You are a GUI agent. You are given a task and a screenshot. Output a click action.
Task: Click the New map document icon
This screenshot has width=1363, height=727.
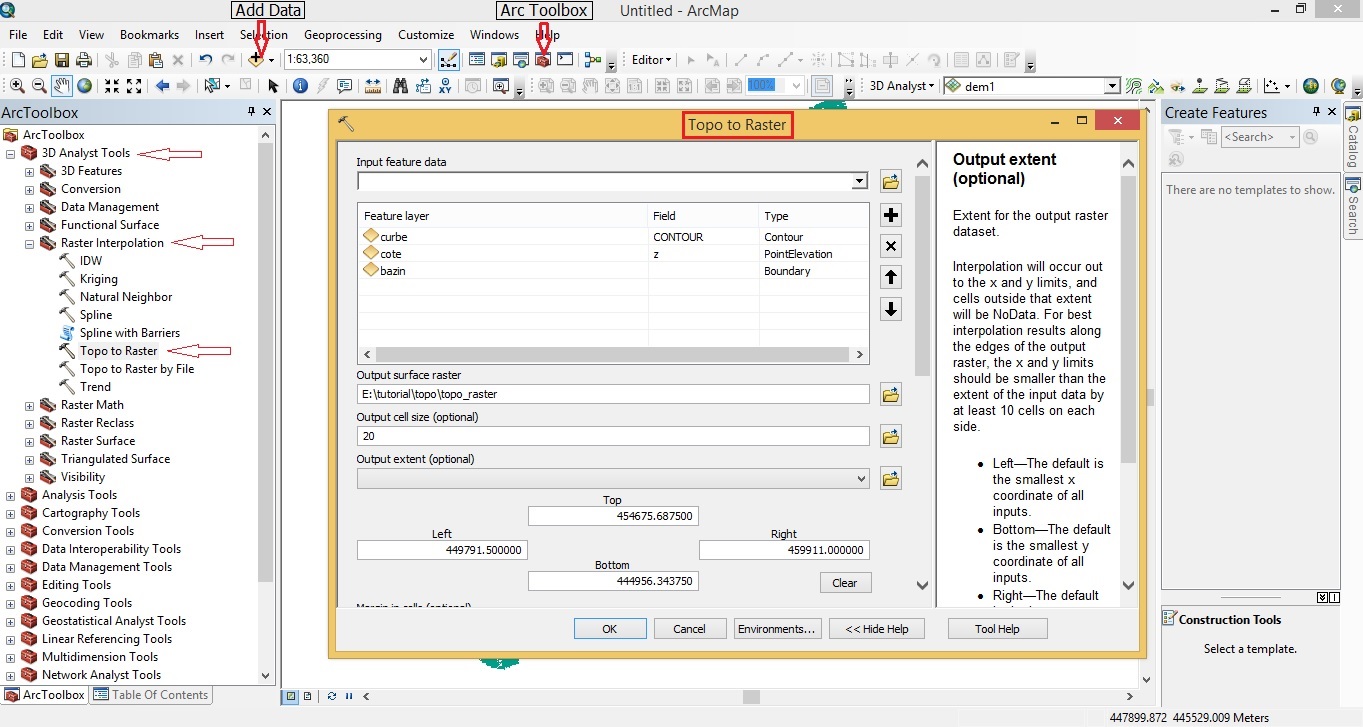point(17,60)
